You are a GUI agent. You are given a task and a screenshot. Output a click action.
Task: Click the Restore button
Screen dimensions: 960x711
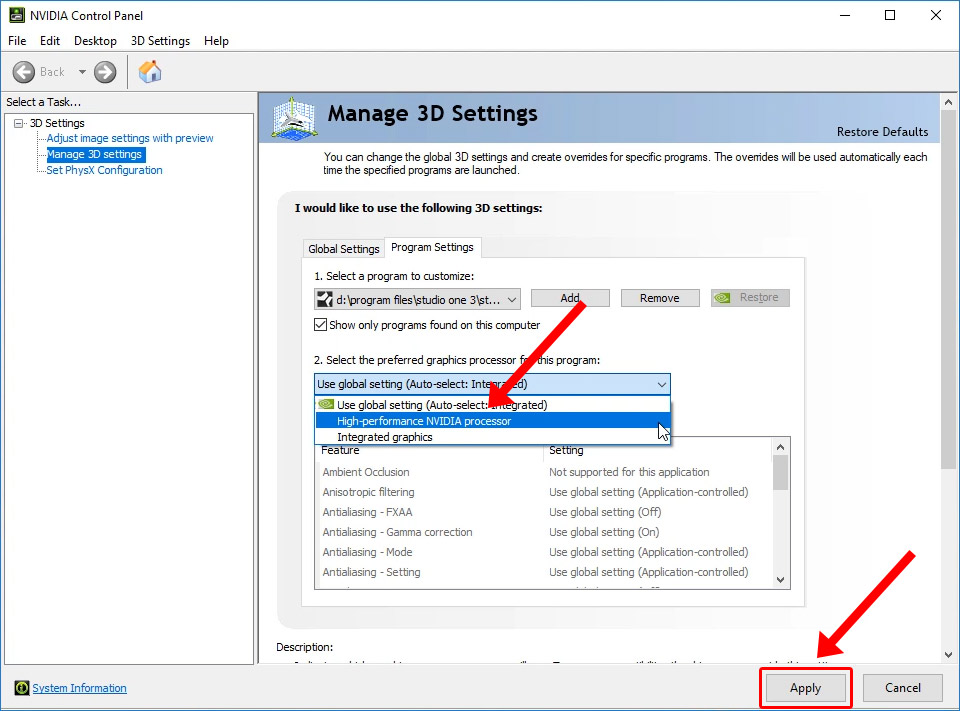pyautogui.click(x=750, y=298)
